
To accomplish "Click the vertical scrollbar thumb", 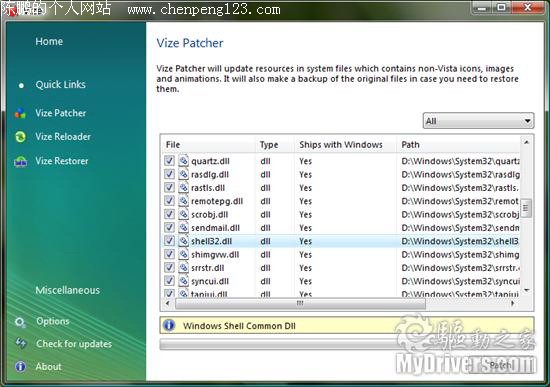I will (526, 208).
